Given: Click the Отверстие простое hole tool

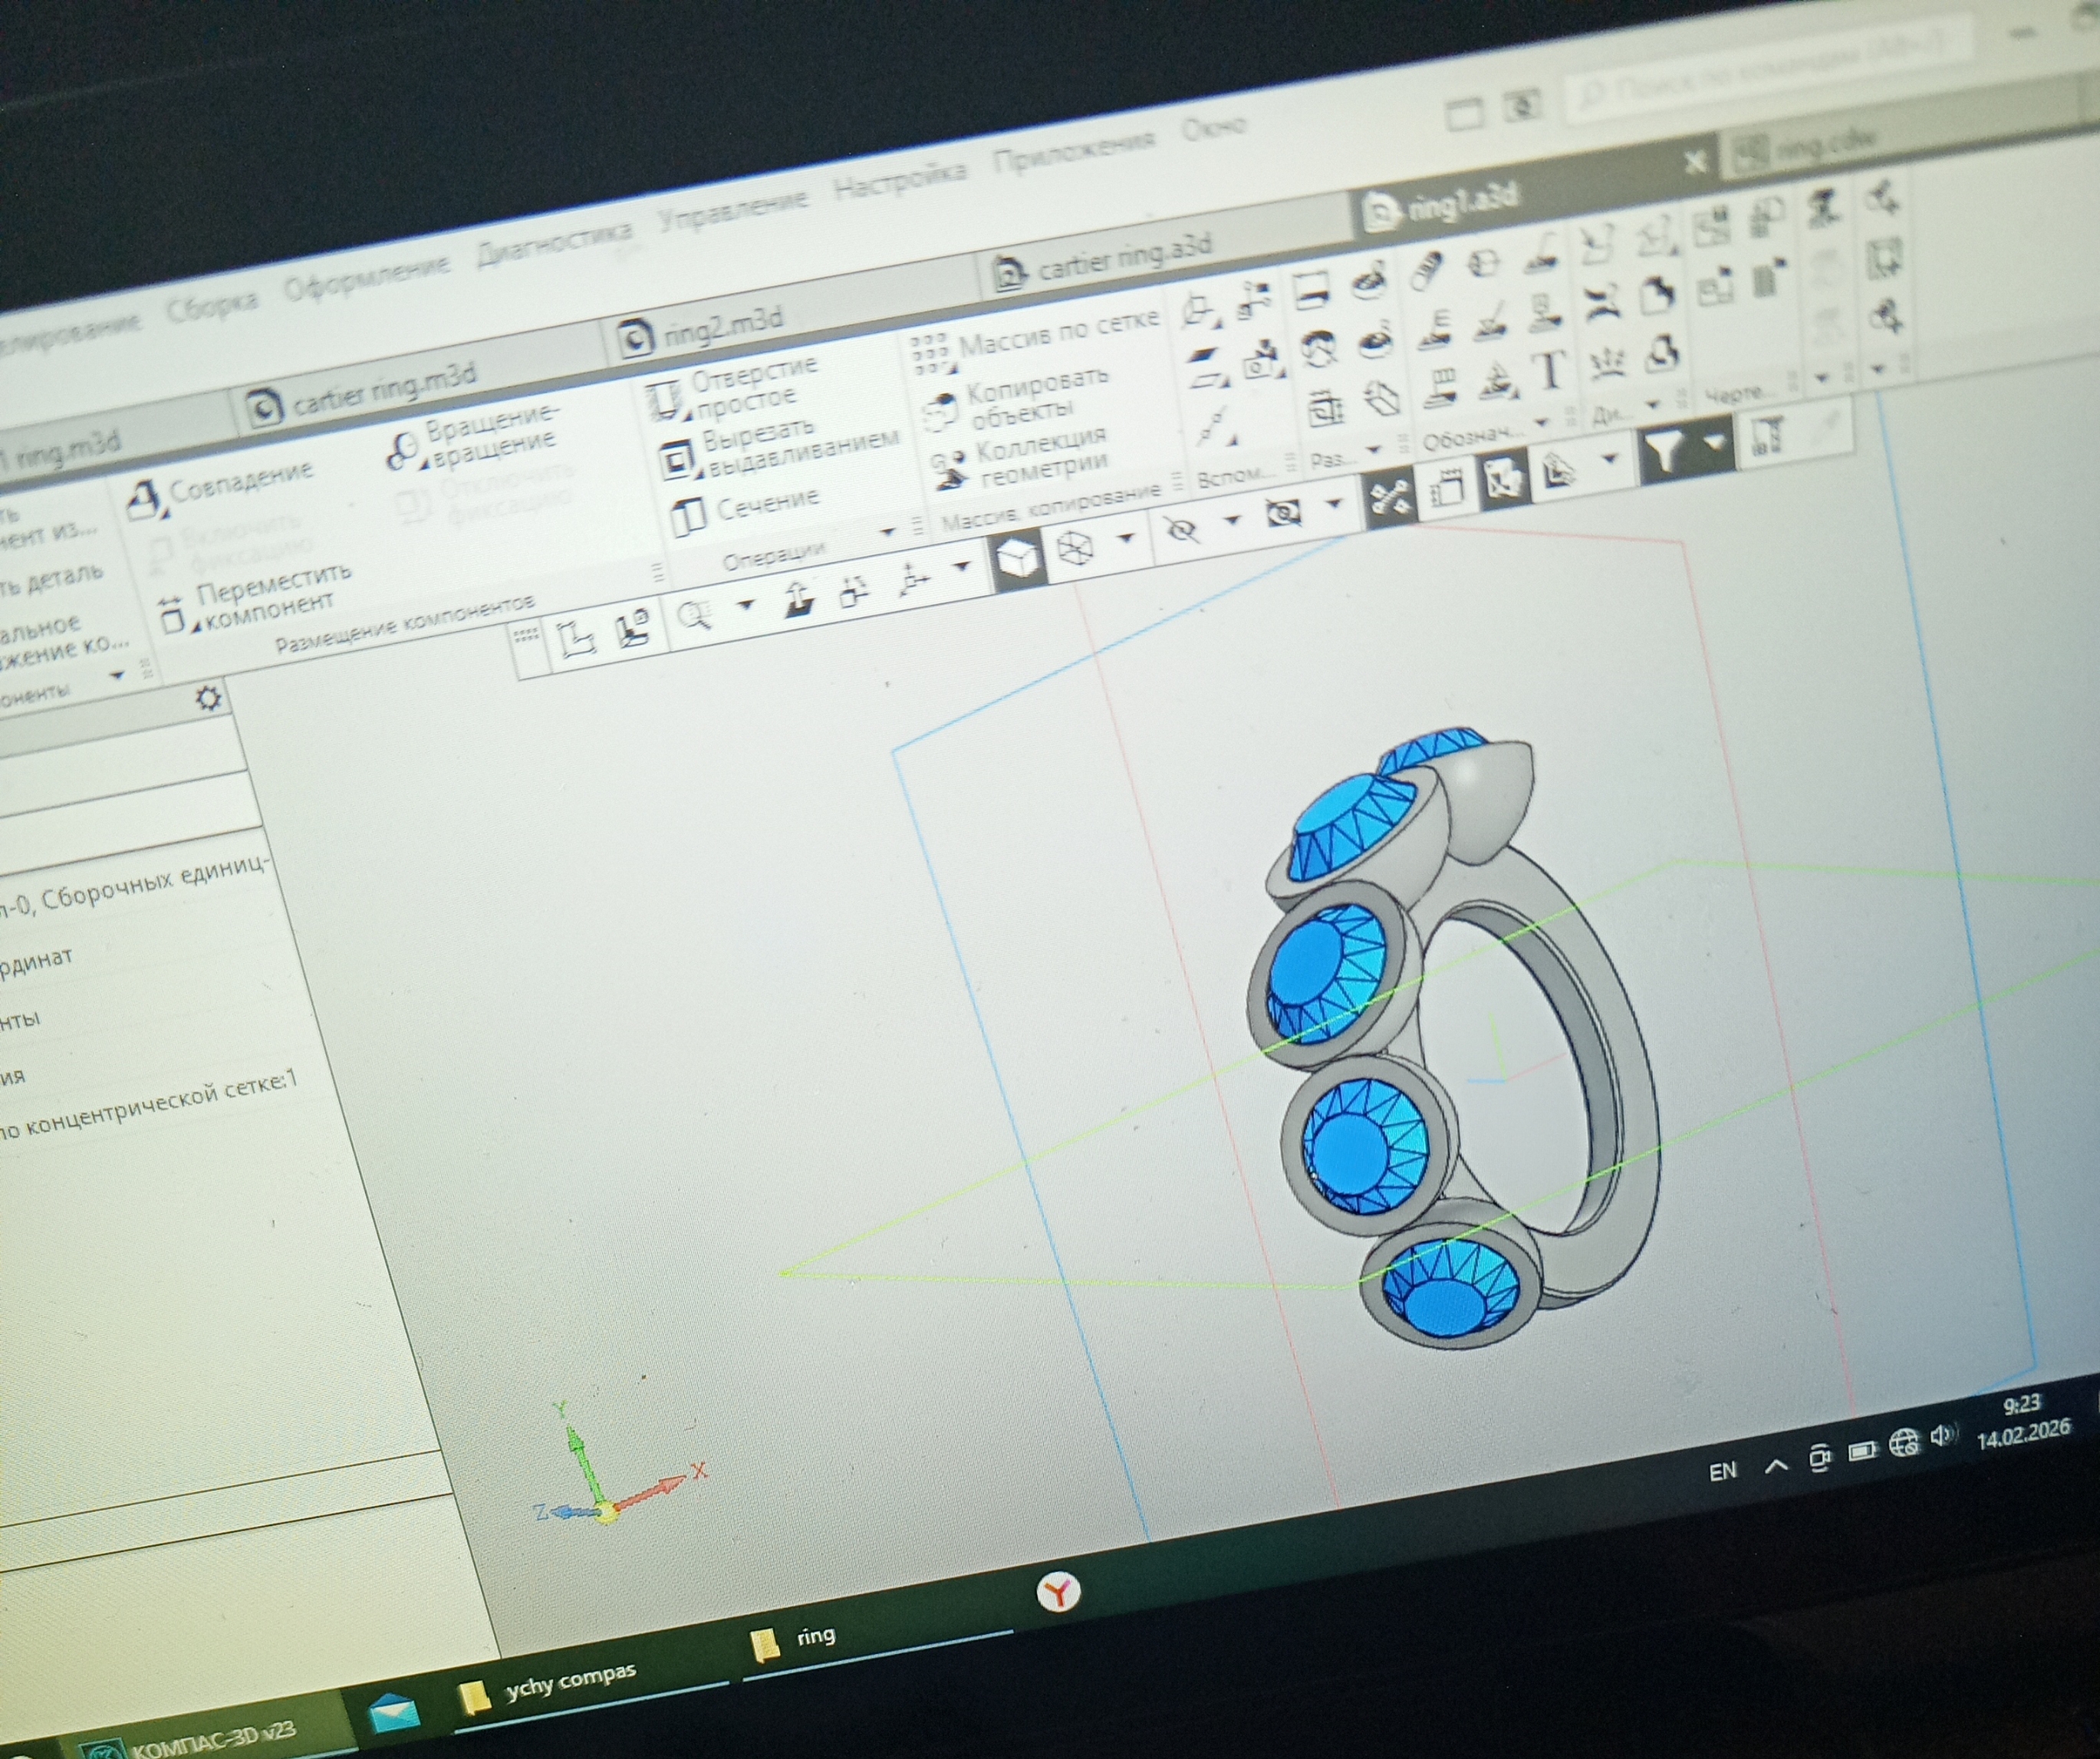Looking at the screenshot, I should click(664, 400).
